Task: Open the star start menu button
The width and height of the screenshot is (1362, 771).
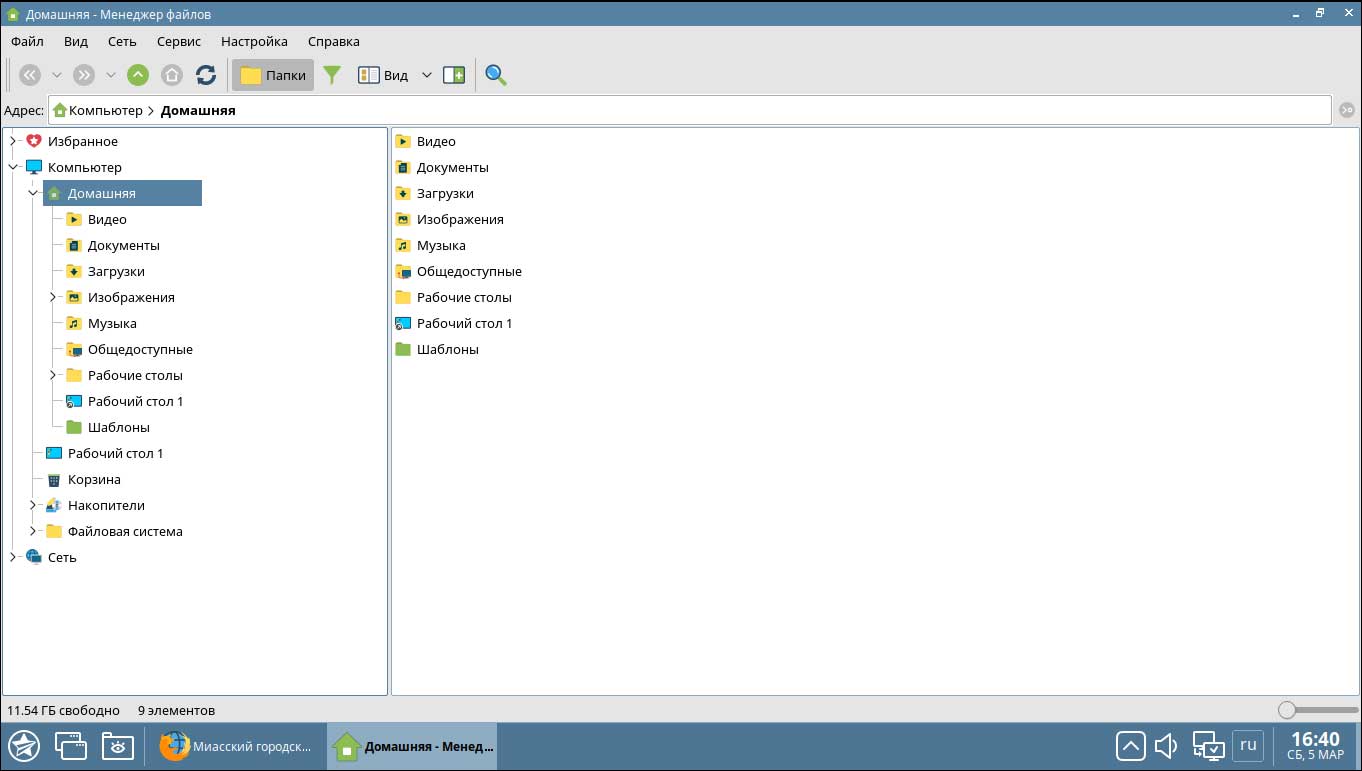Action: coord(24,745)
